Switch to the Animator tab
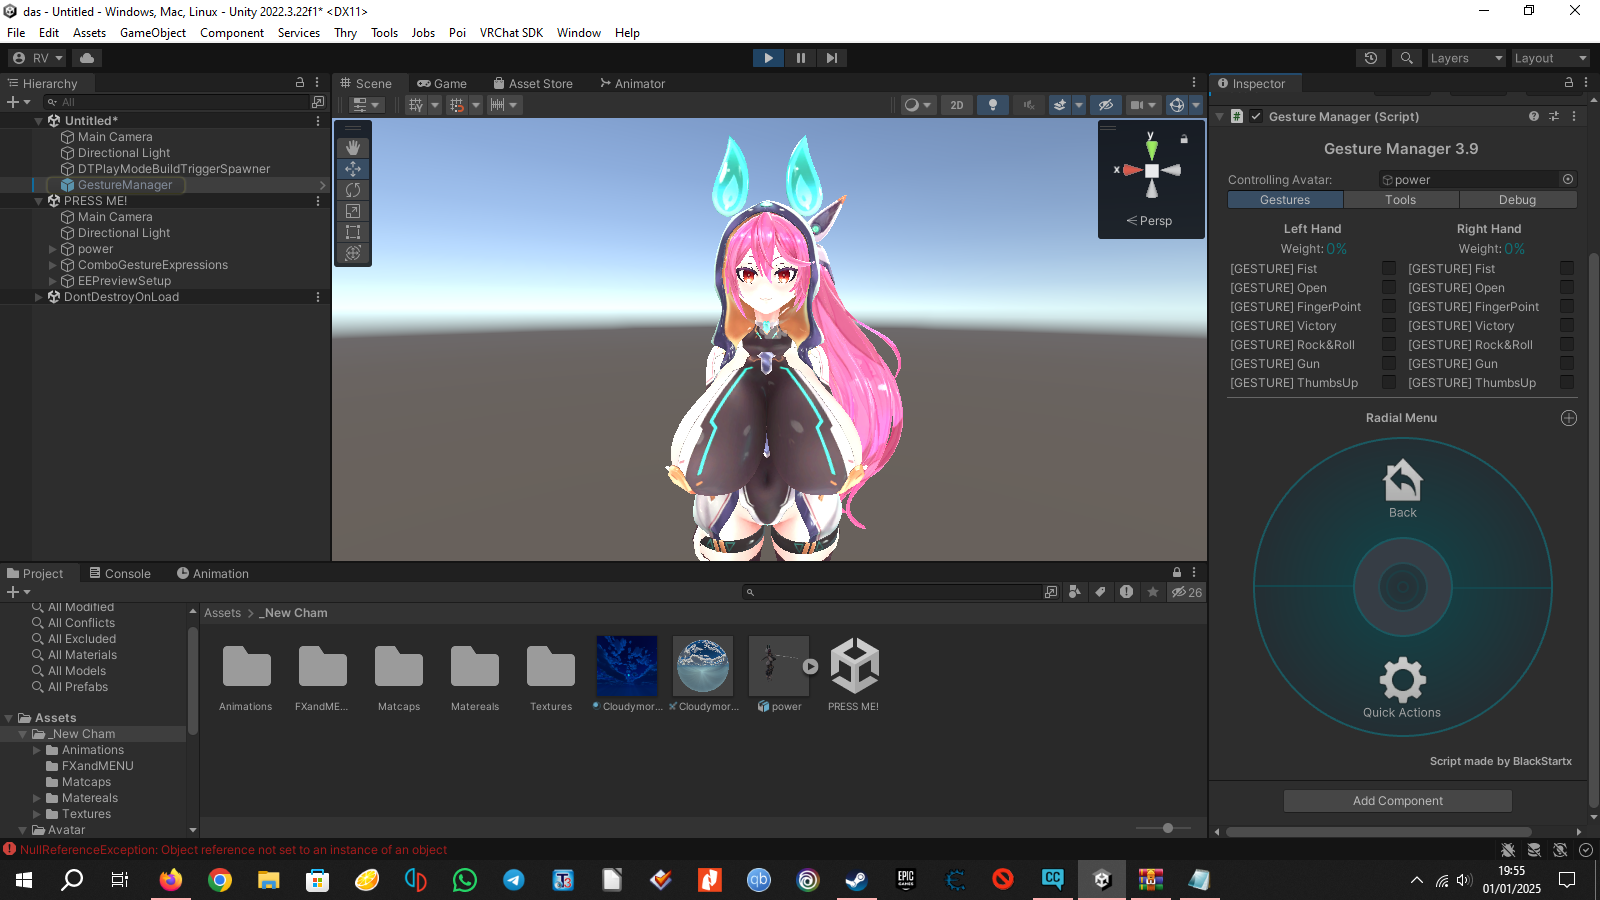The image size is (1600, 900). click(632, 84)
